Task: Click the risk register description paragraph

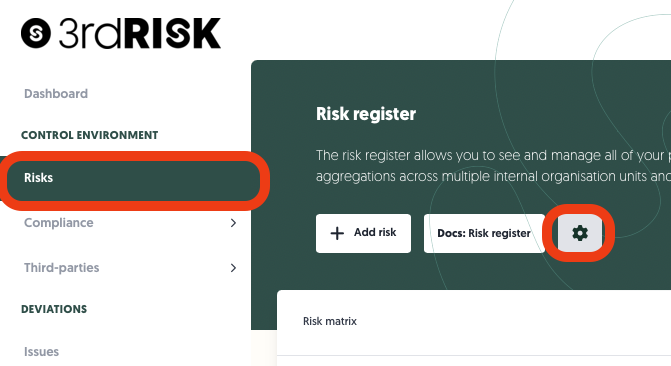Action: tap(493, 166)
